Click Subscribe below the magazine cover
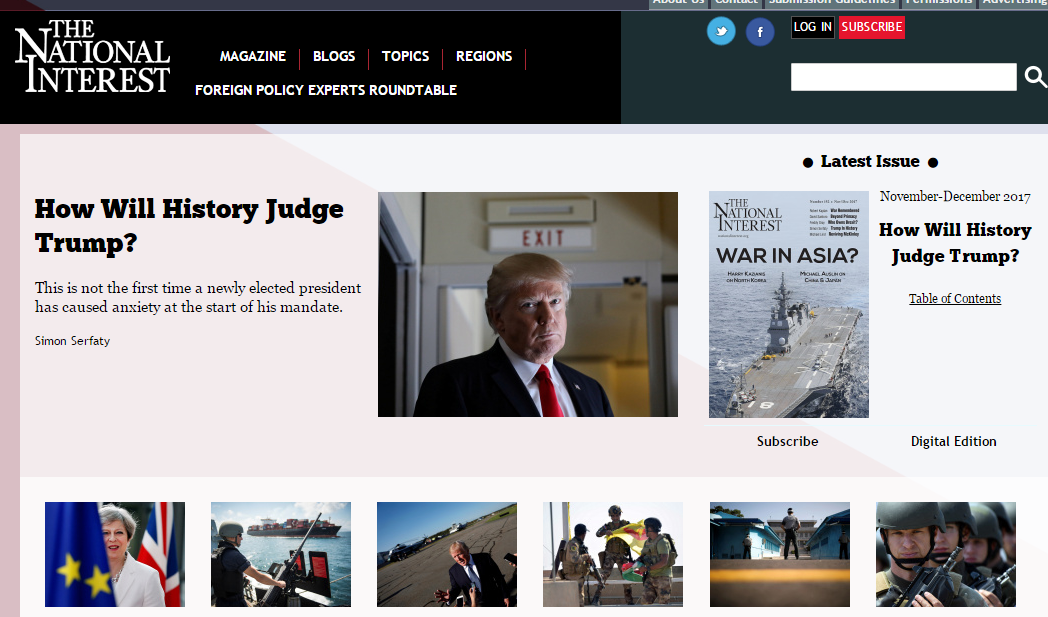 (787, 441)
